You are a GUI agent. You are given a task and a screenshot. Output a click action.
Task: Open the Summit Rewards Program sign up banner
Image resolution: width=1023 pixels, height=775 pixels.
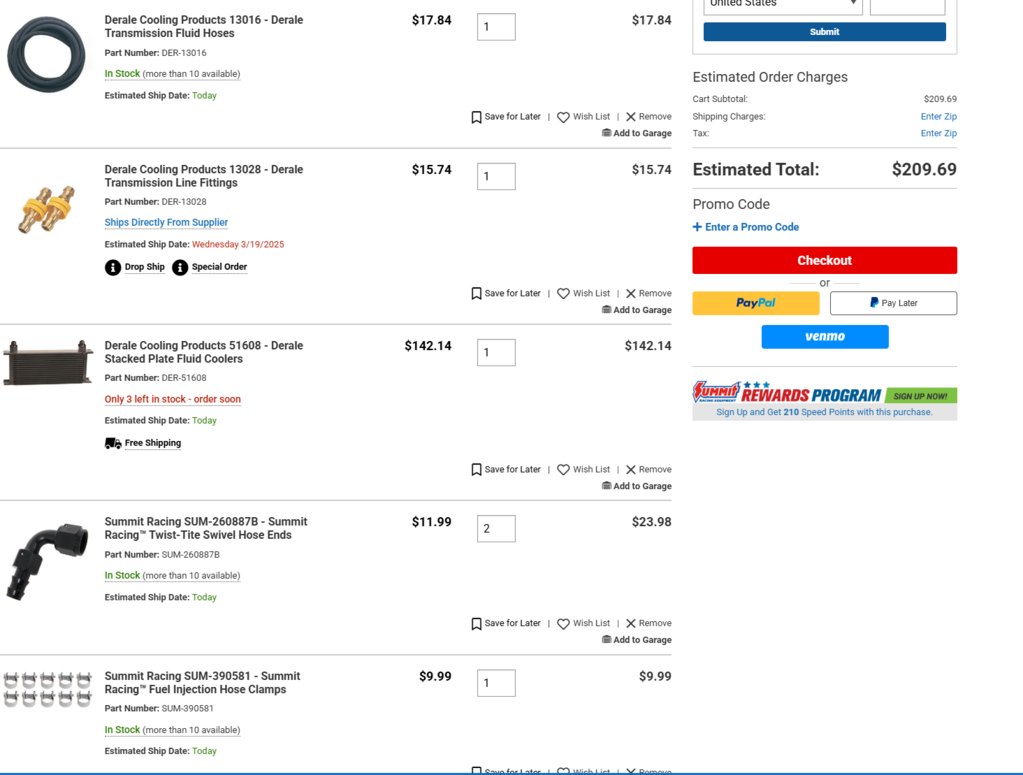tap(825, 400)
